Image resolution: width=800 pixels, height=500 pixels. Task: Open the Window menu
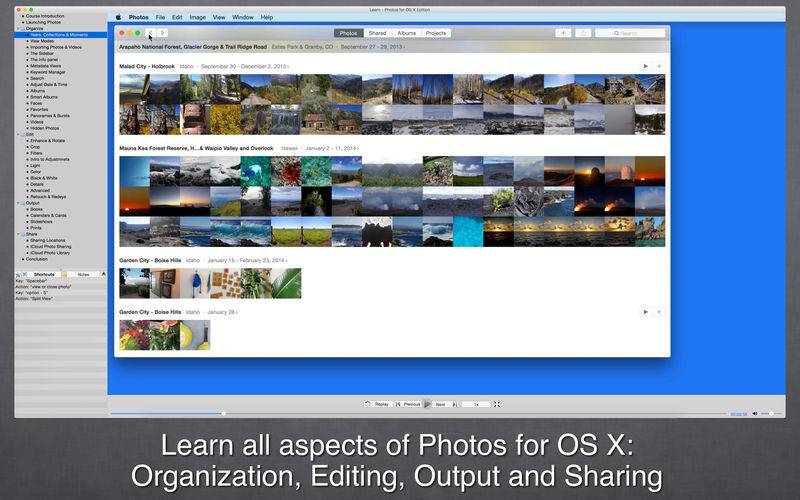[243, 17]
